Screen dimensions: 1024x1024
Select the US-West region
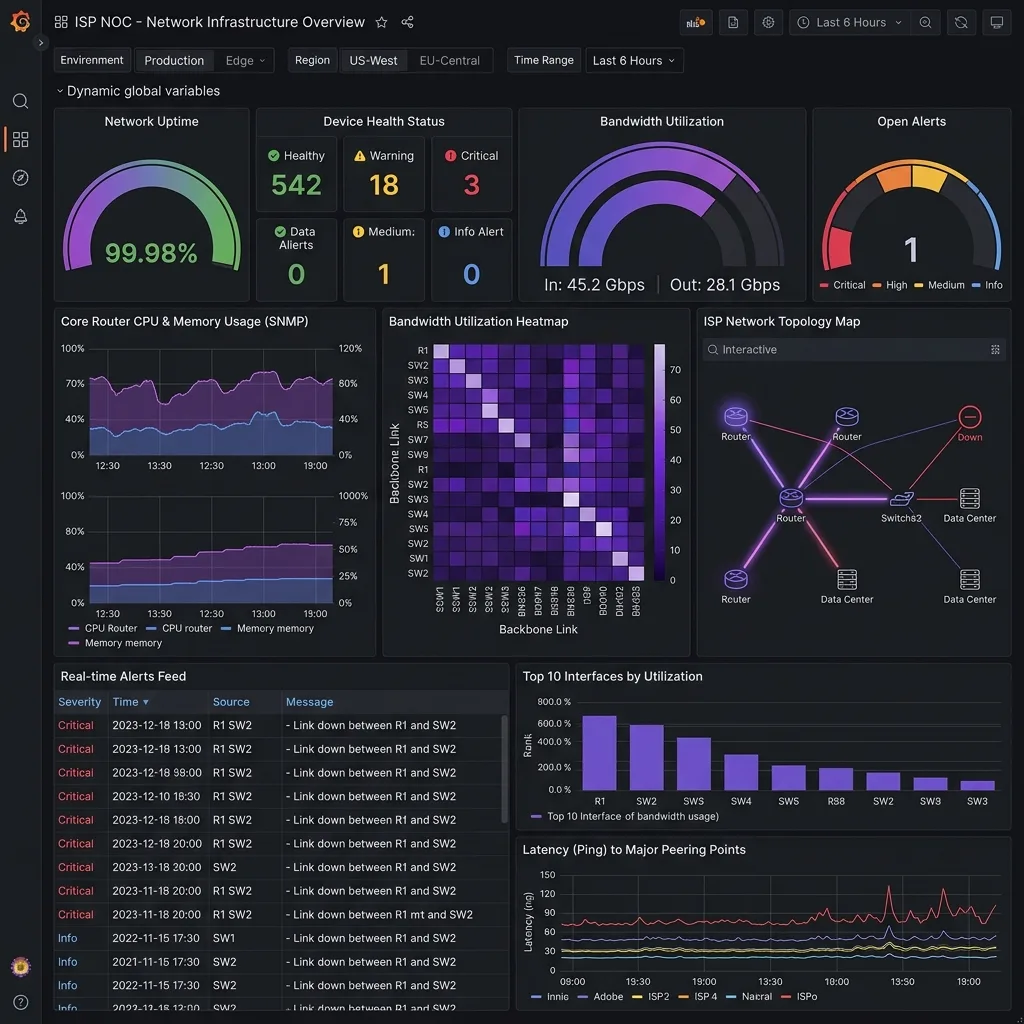click(373, 61)
